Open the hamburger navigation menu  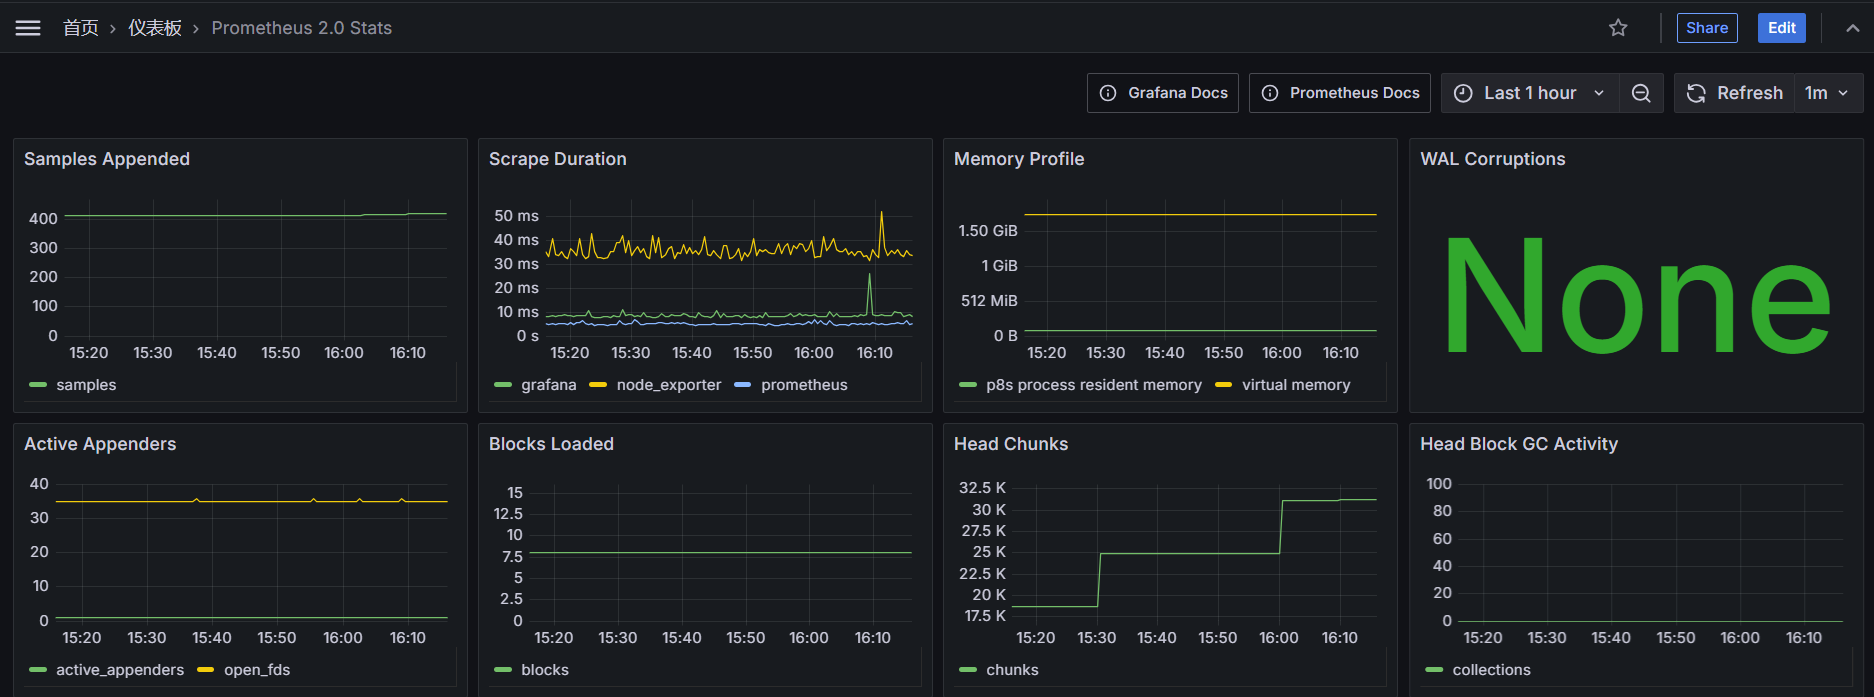[x=28, y=28]
